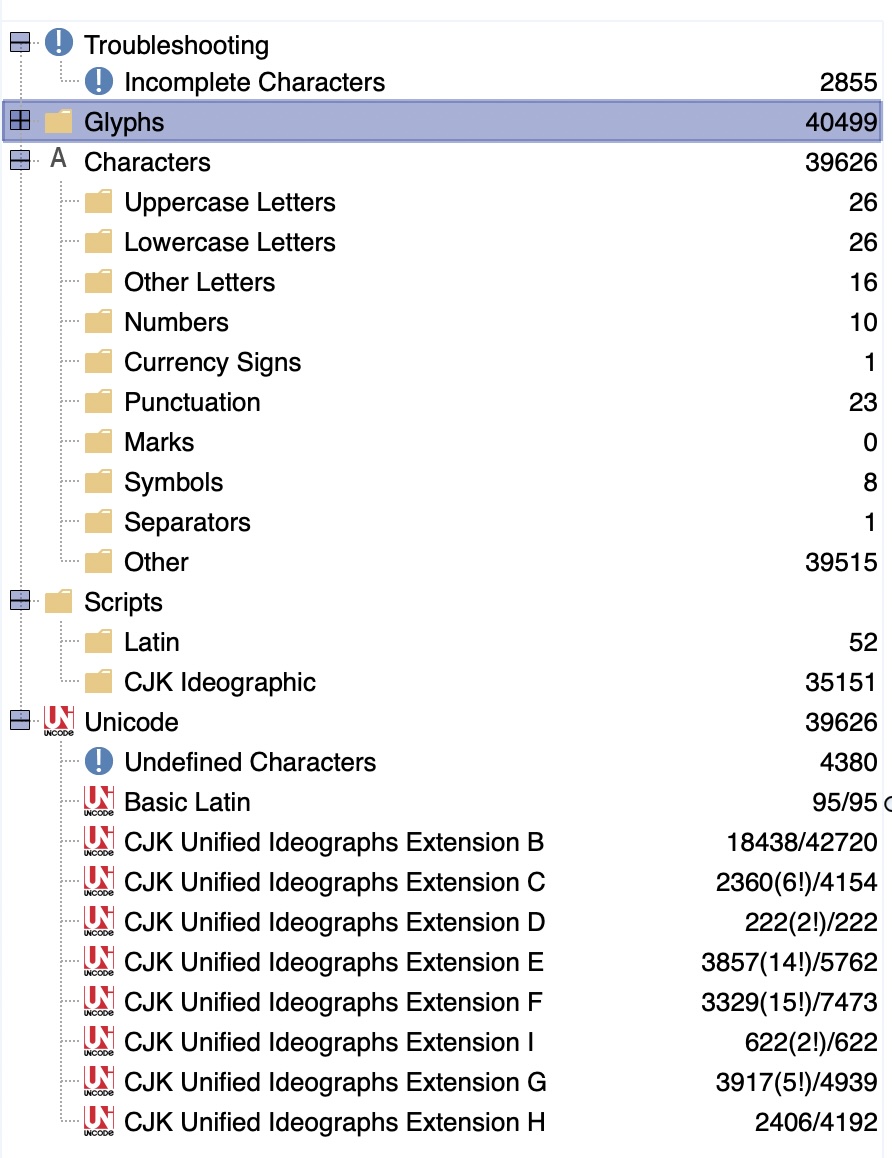This screenshot has height=1158, width=892.
Task: Select the Currency Signs category
Action: 212,362
